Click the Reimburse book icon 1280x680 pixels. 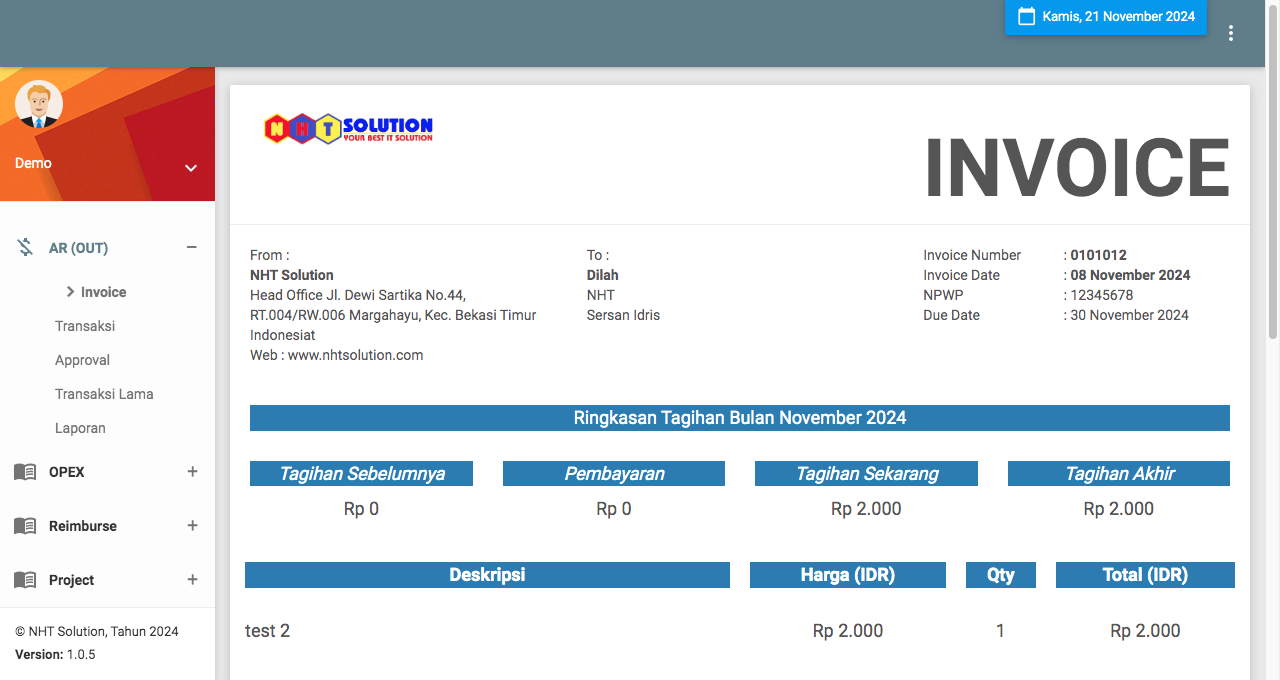click(x=25, y=526)
